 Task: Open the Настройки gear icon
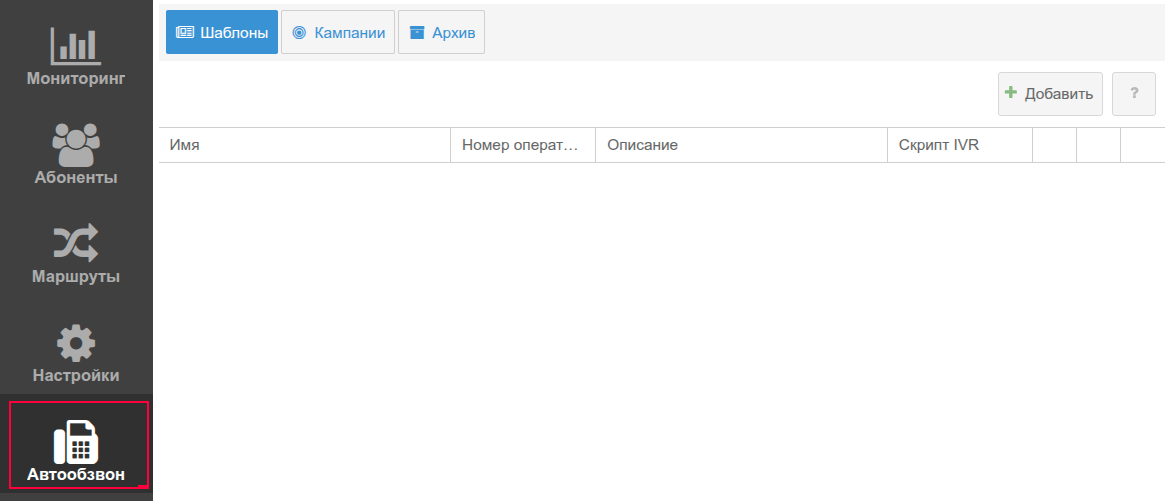(x=76, y=343)
